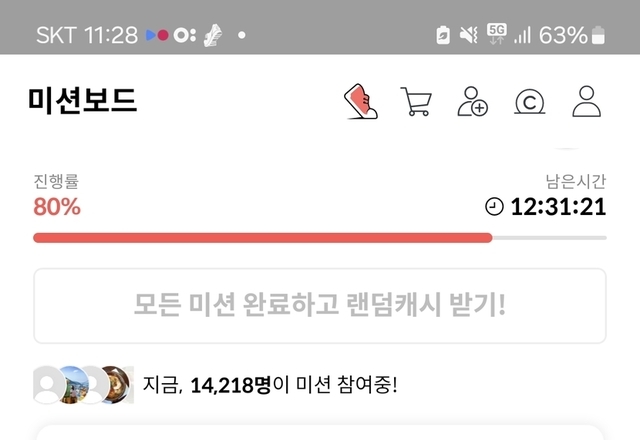640x440 pixels.
Task: Click 모든 미션 완료하고 랜덤캐시 받기 button
Action: 320,306
